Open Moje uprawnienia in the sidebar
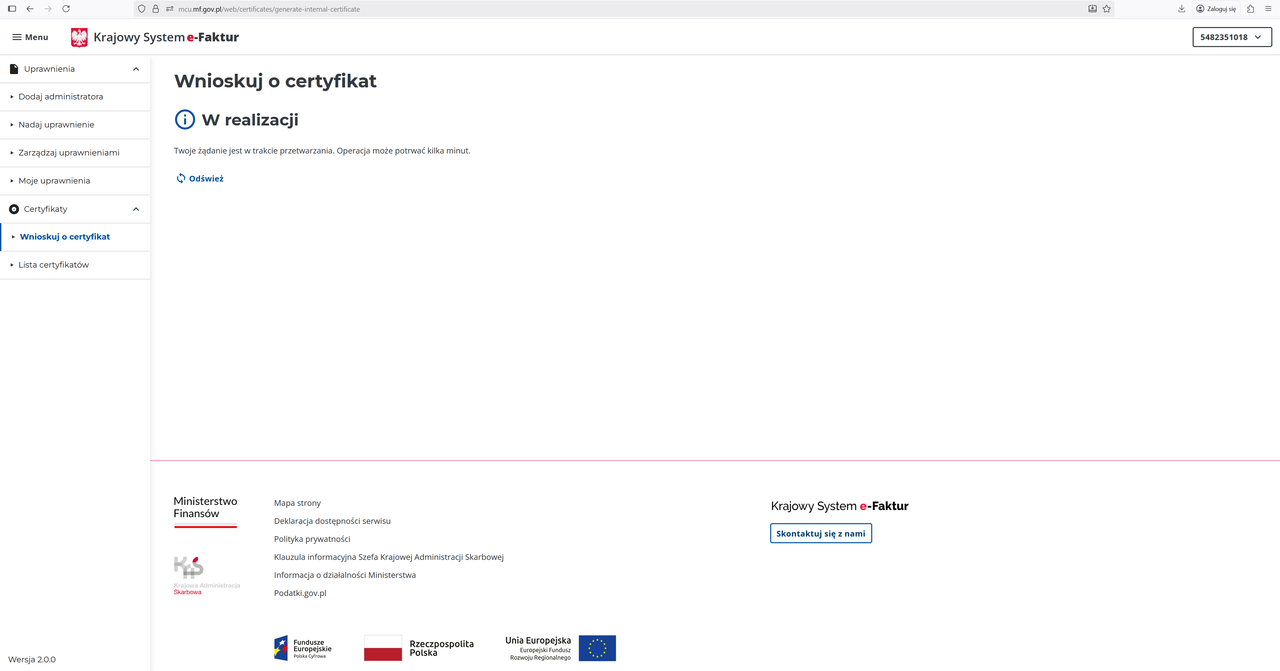Image resolution: width=1280 pixels, height=671 pixels. click(x=54, y=181)
